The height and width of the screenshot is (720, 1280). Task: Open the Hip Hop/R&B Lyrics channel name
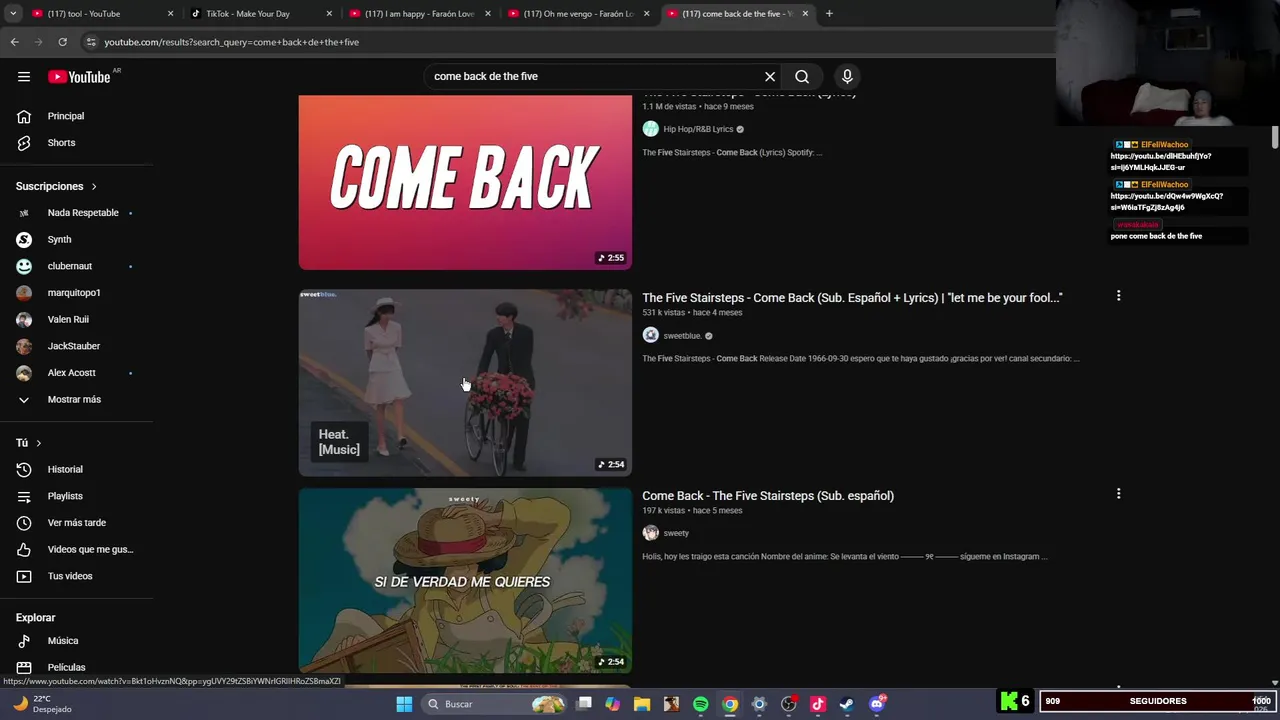[x=698, y=129]
